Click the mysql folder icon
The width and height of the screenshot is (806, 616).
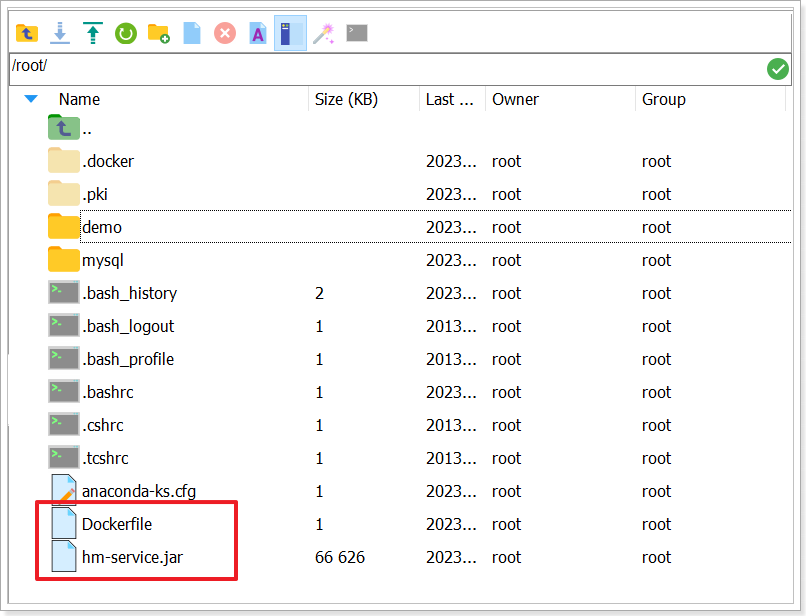pyautogui.click(x=64, y=259)
